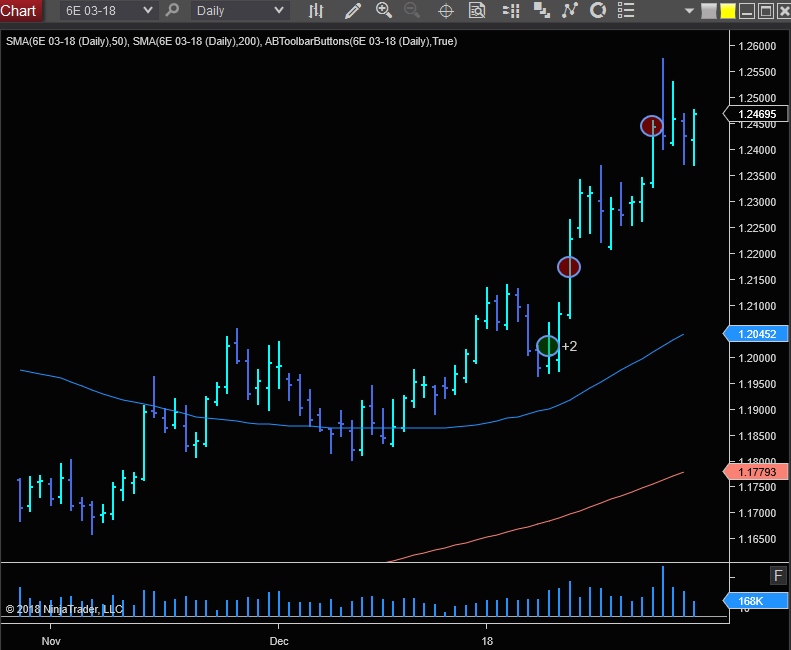Screen dimensions: 791x650
Task: Click the Dec label on time axis
Action: point(279,641)
